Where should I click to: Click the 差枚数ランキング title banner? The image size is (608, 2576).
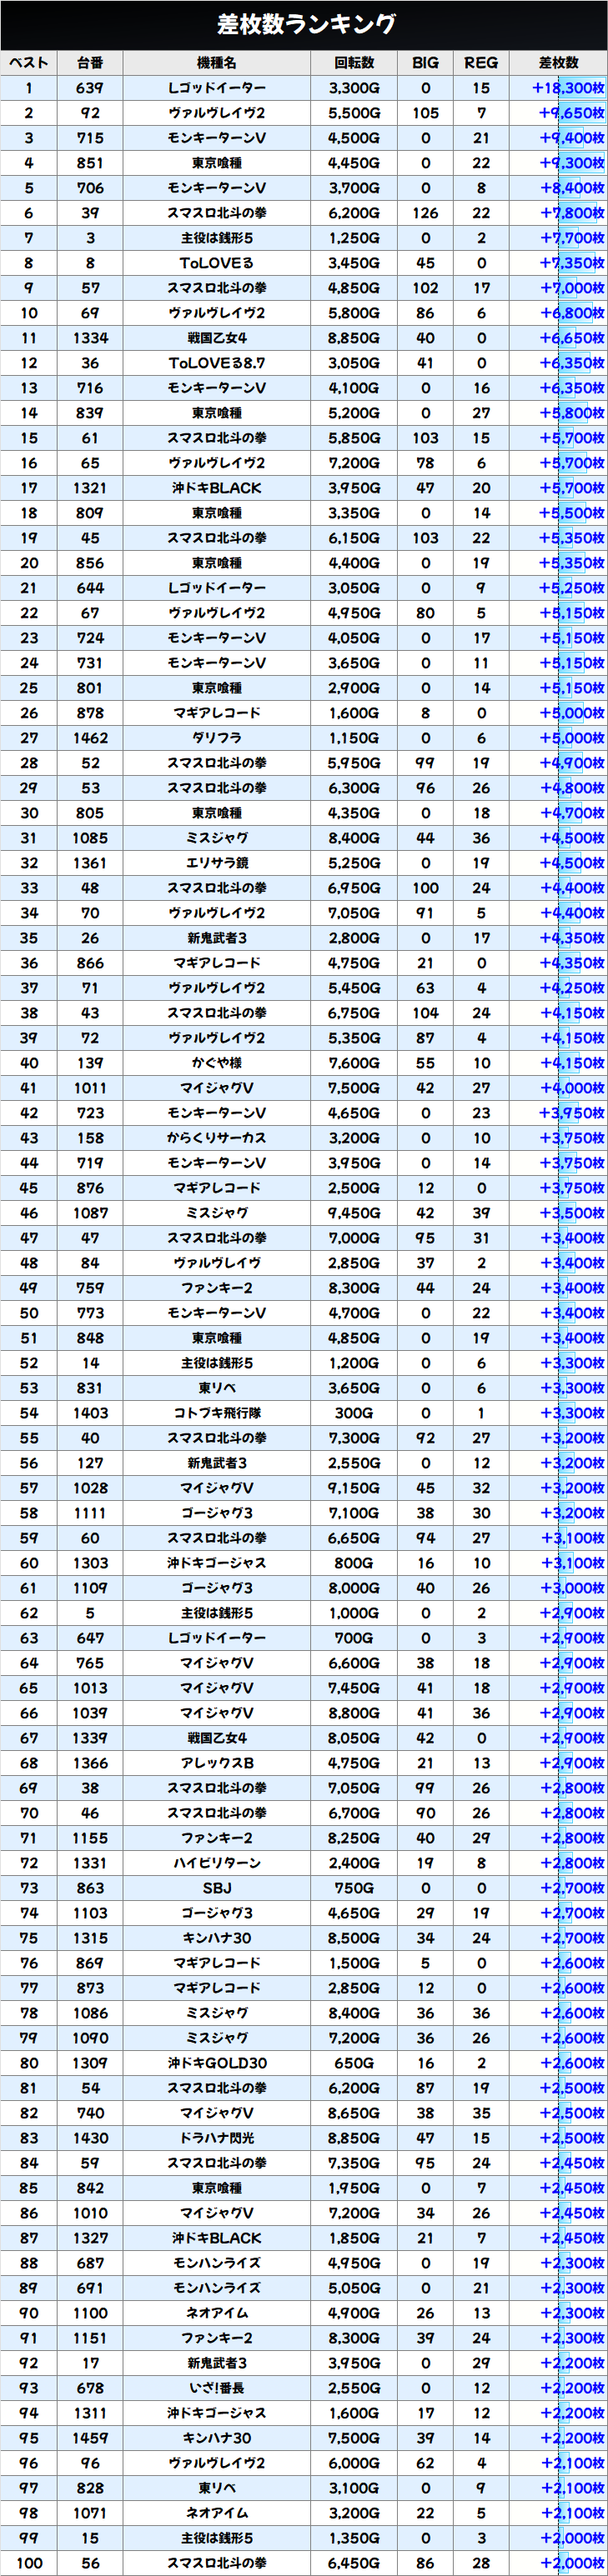coord(304,24)
